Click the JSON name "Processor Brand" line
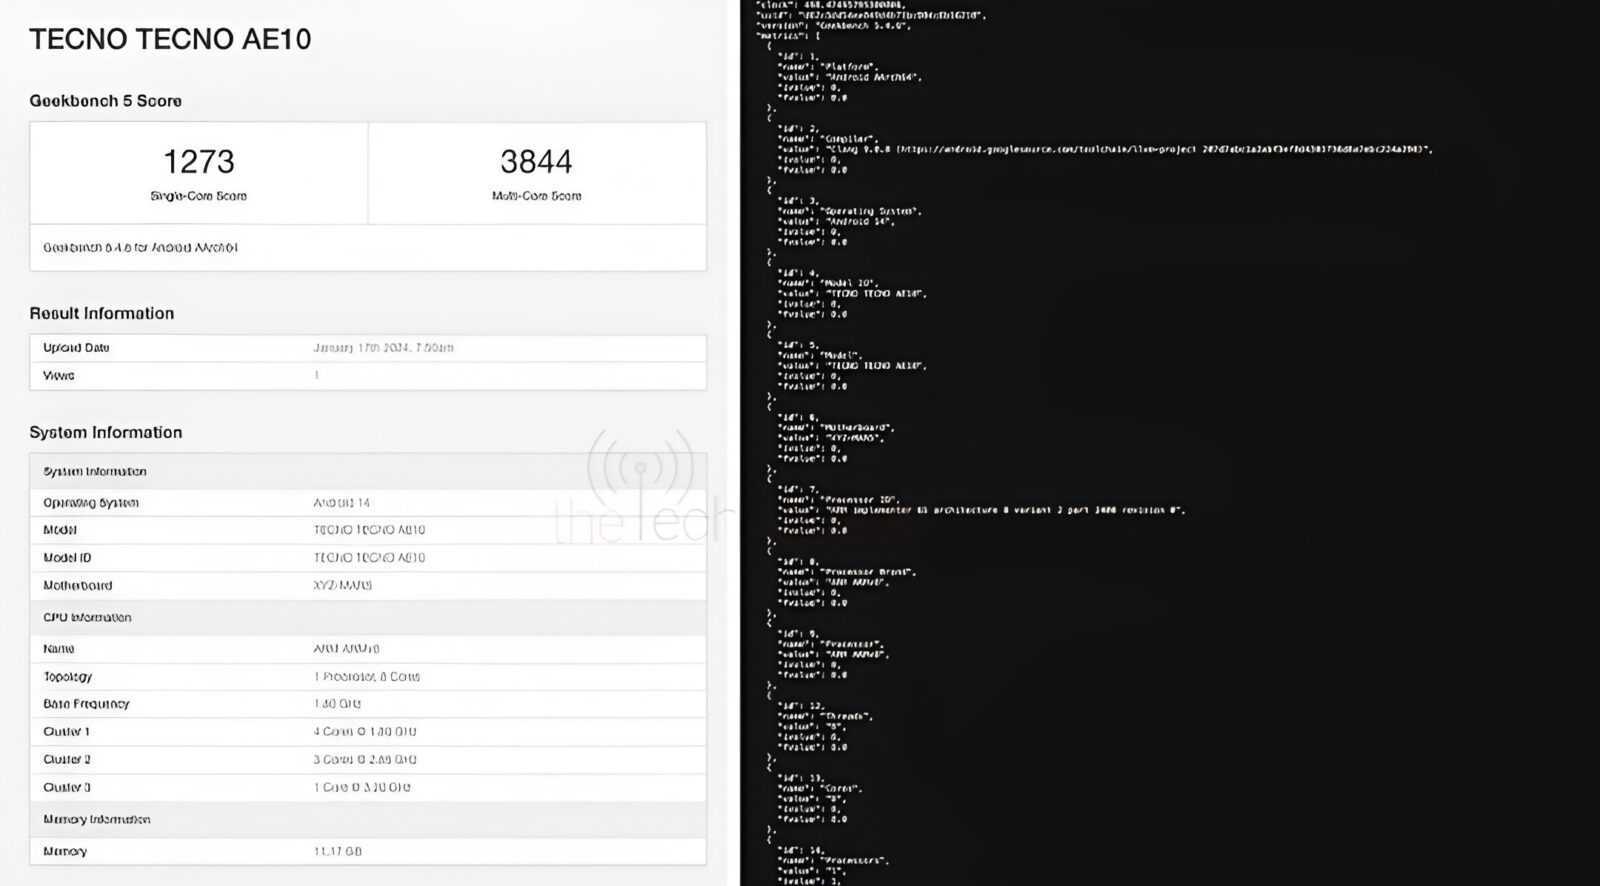Viewport: 1600px width, 886px height. [x=847, y=572]
